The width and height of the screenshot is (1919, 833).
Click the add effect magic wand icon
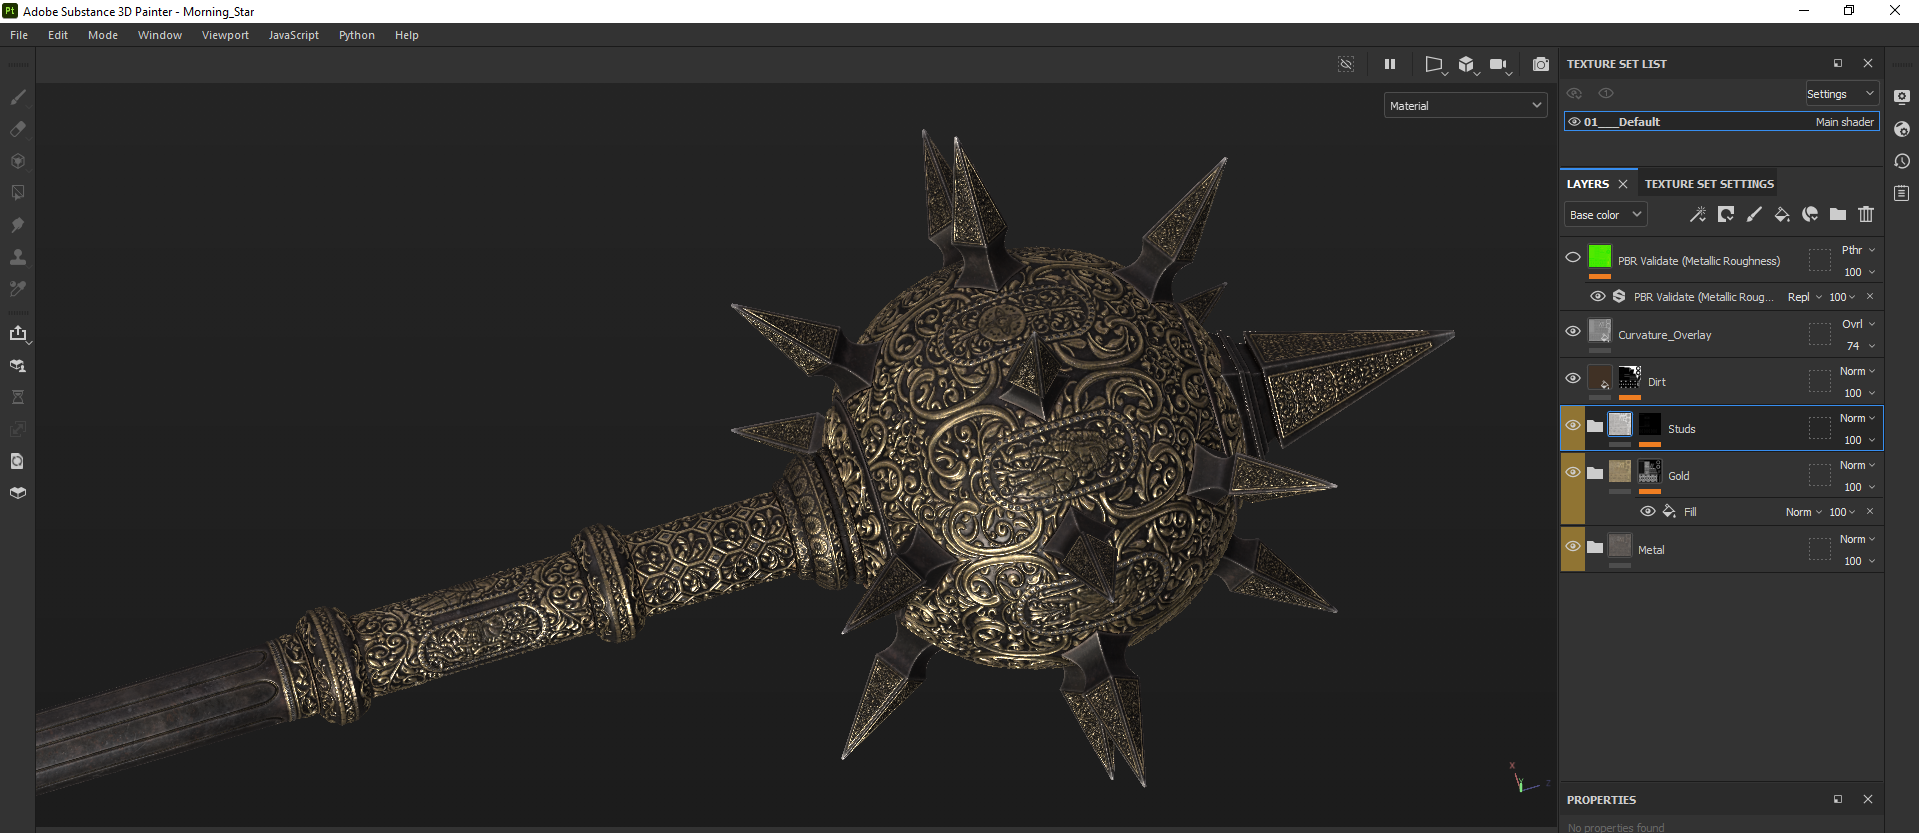click(x=1698, y=214)
